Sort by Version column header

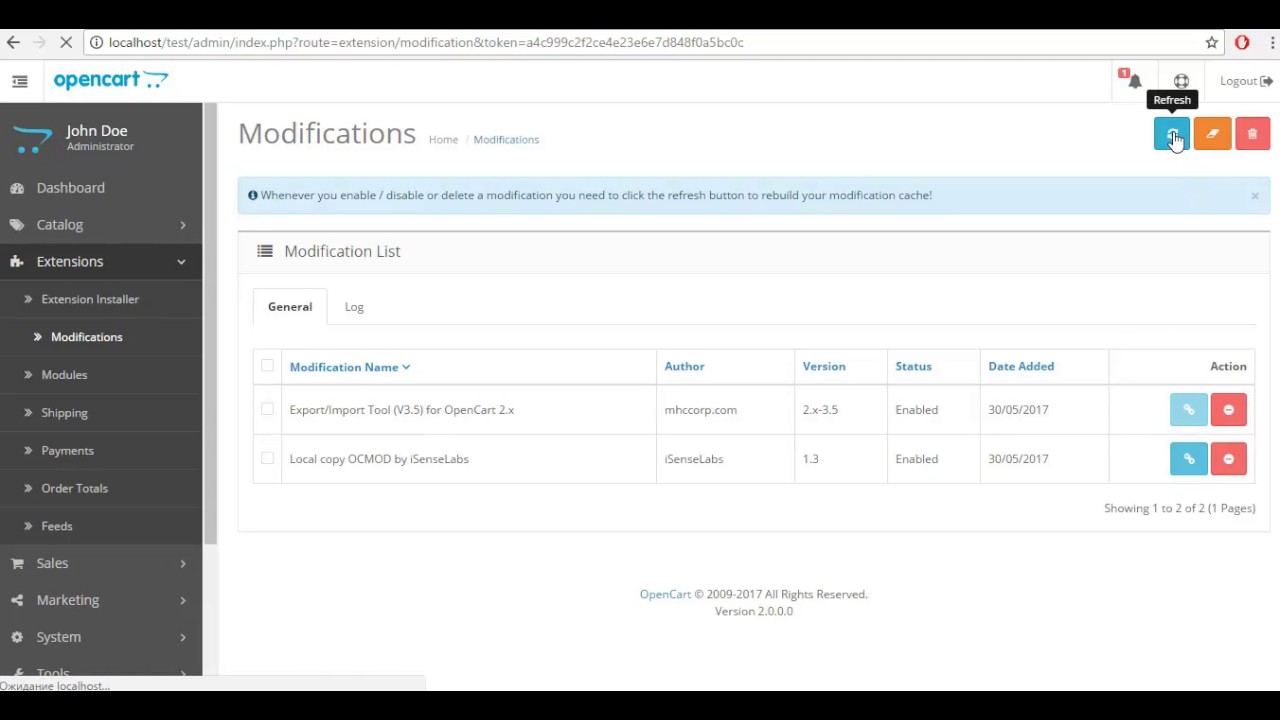coord(824,366)
